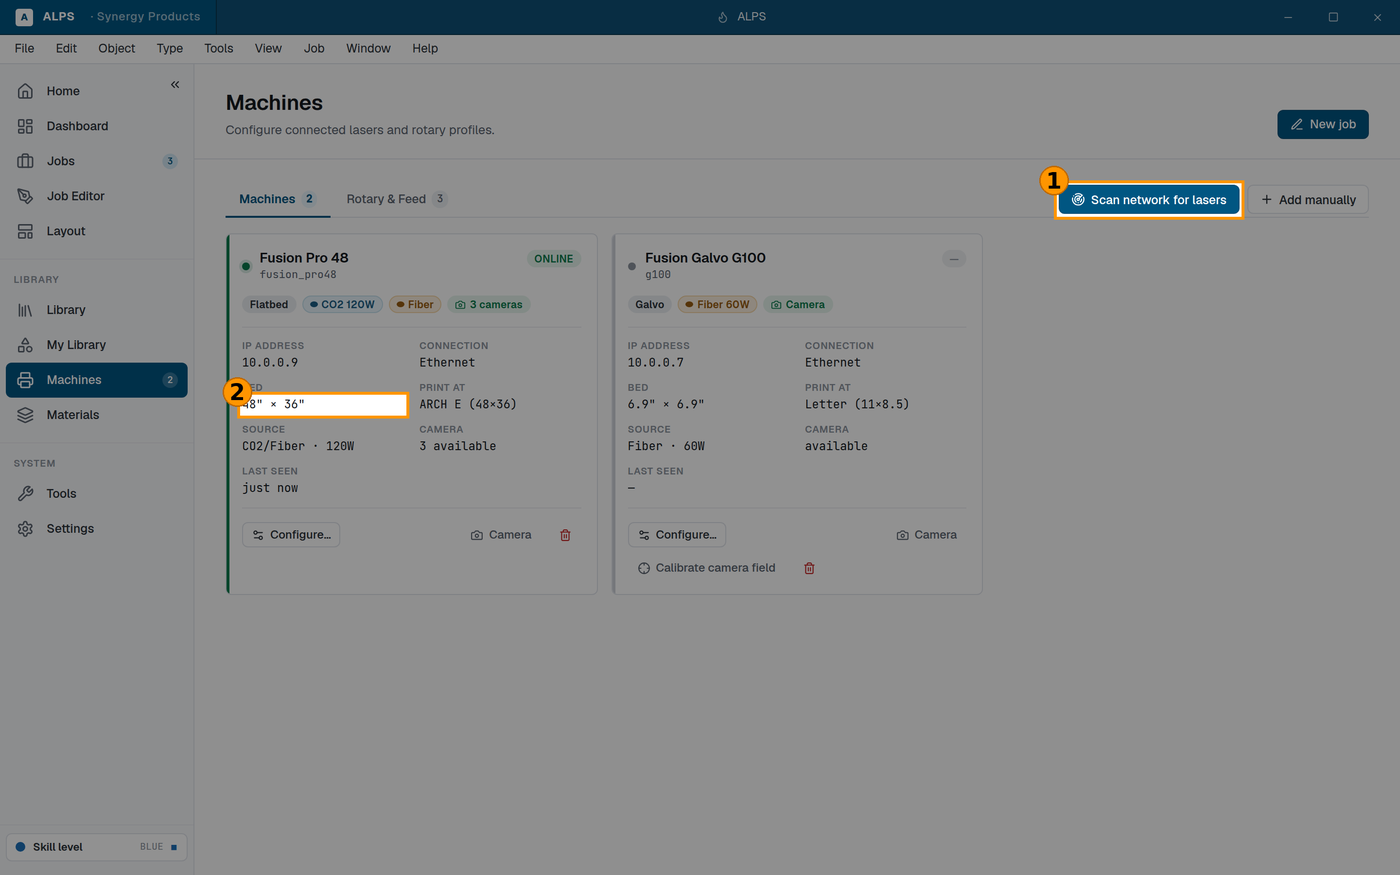Open the Type menu

click(170, 48)
